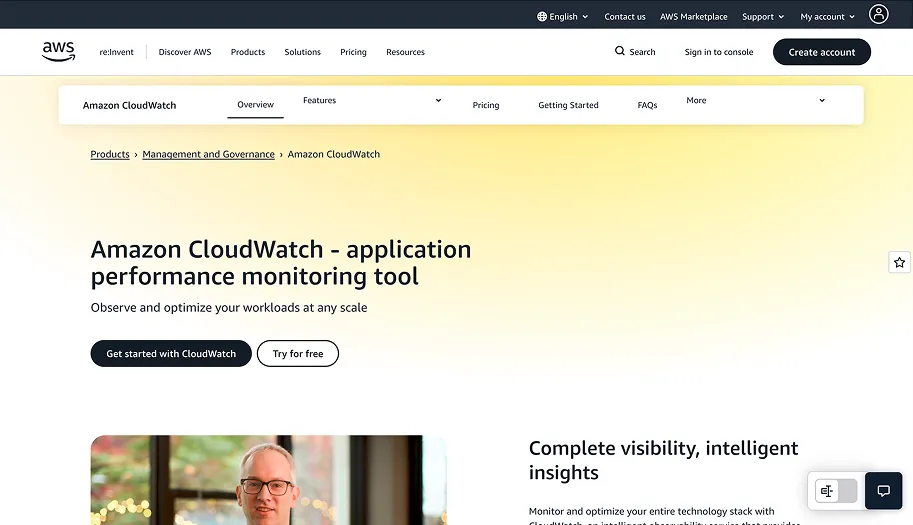The width and height of the screenshot is (913, 525).
Task: Open the Getting Started tab
Action: (x=568, y=105)
